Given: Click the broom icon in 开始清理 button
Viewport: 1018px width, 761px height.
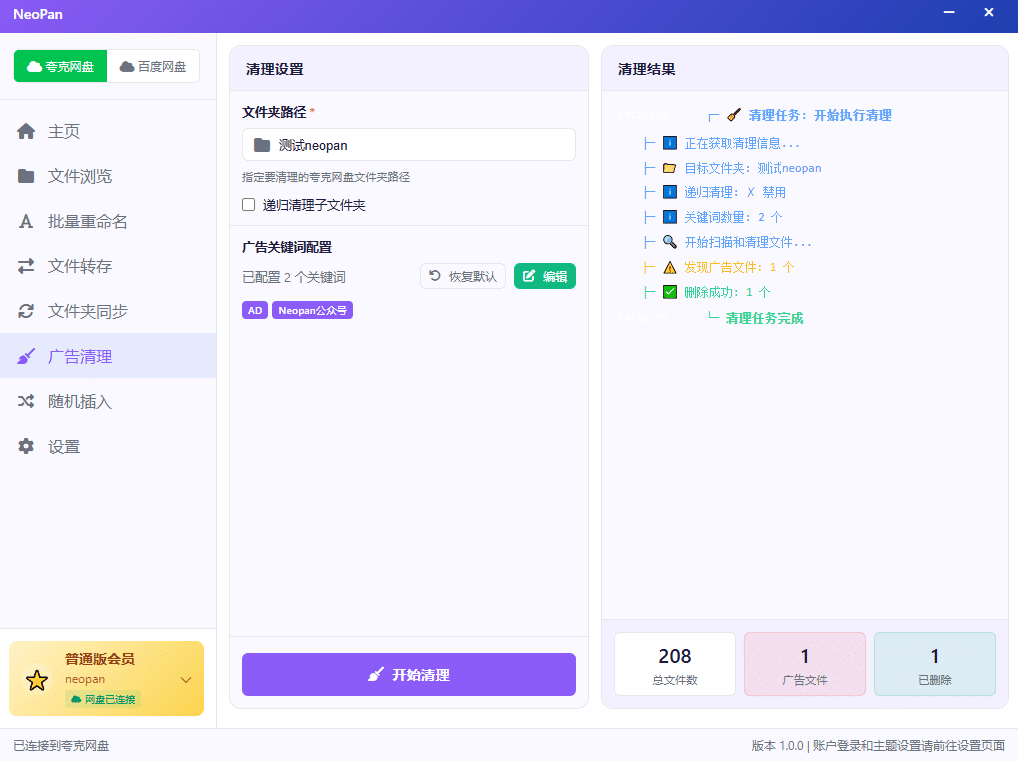Looking at the screenshot, I should [376, 675].
